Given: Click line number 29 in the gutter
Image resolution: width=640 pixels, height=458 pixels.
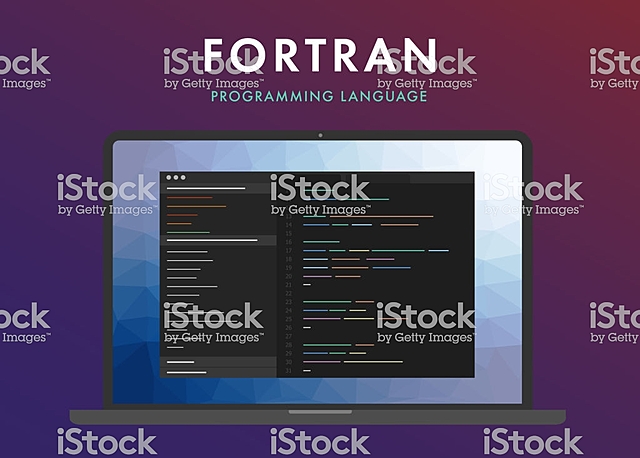Looking at the screenshot, I should tap(289, 354).
